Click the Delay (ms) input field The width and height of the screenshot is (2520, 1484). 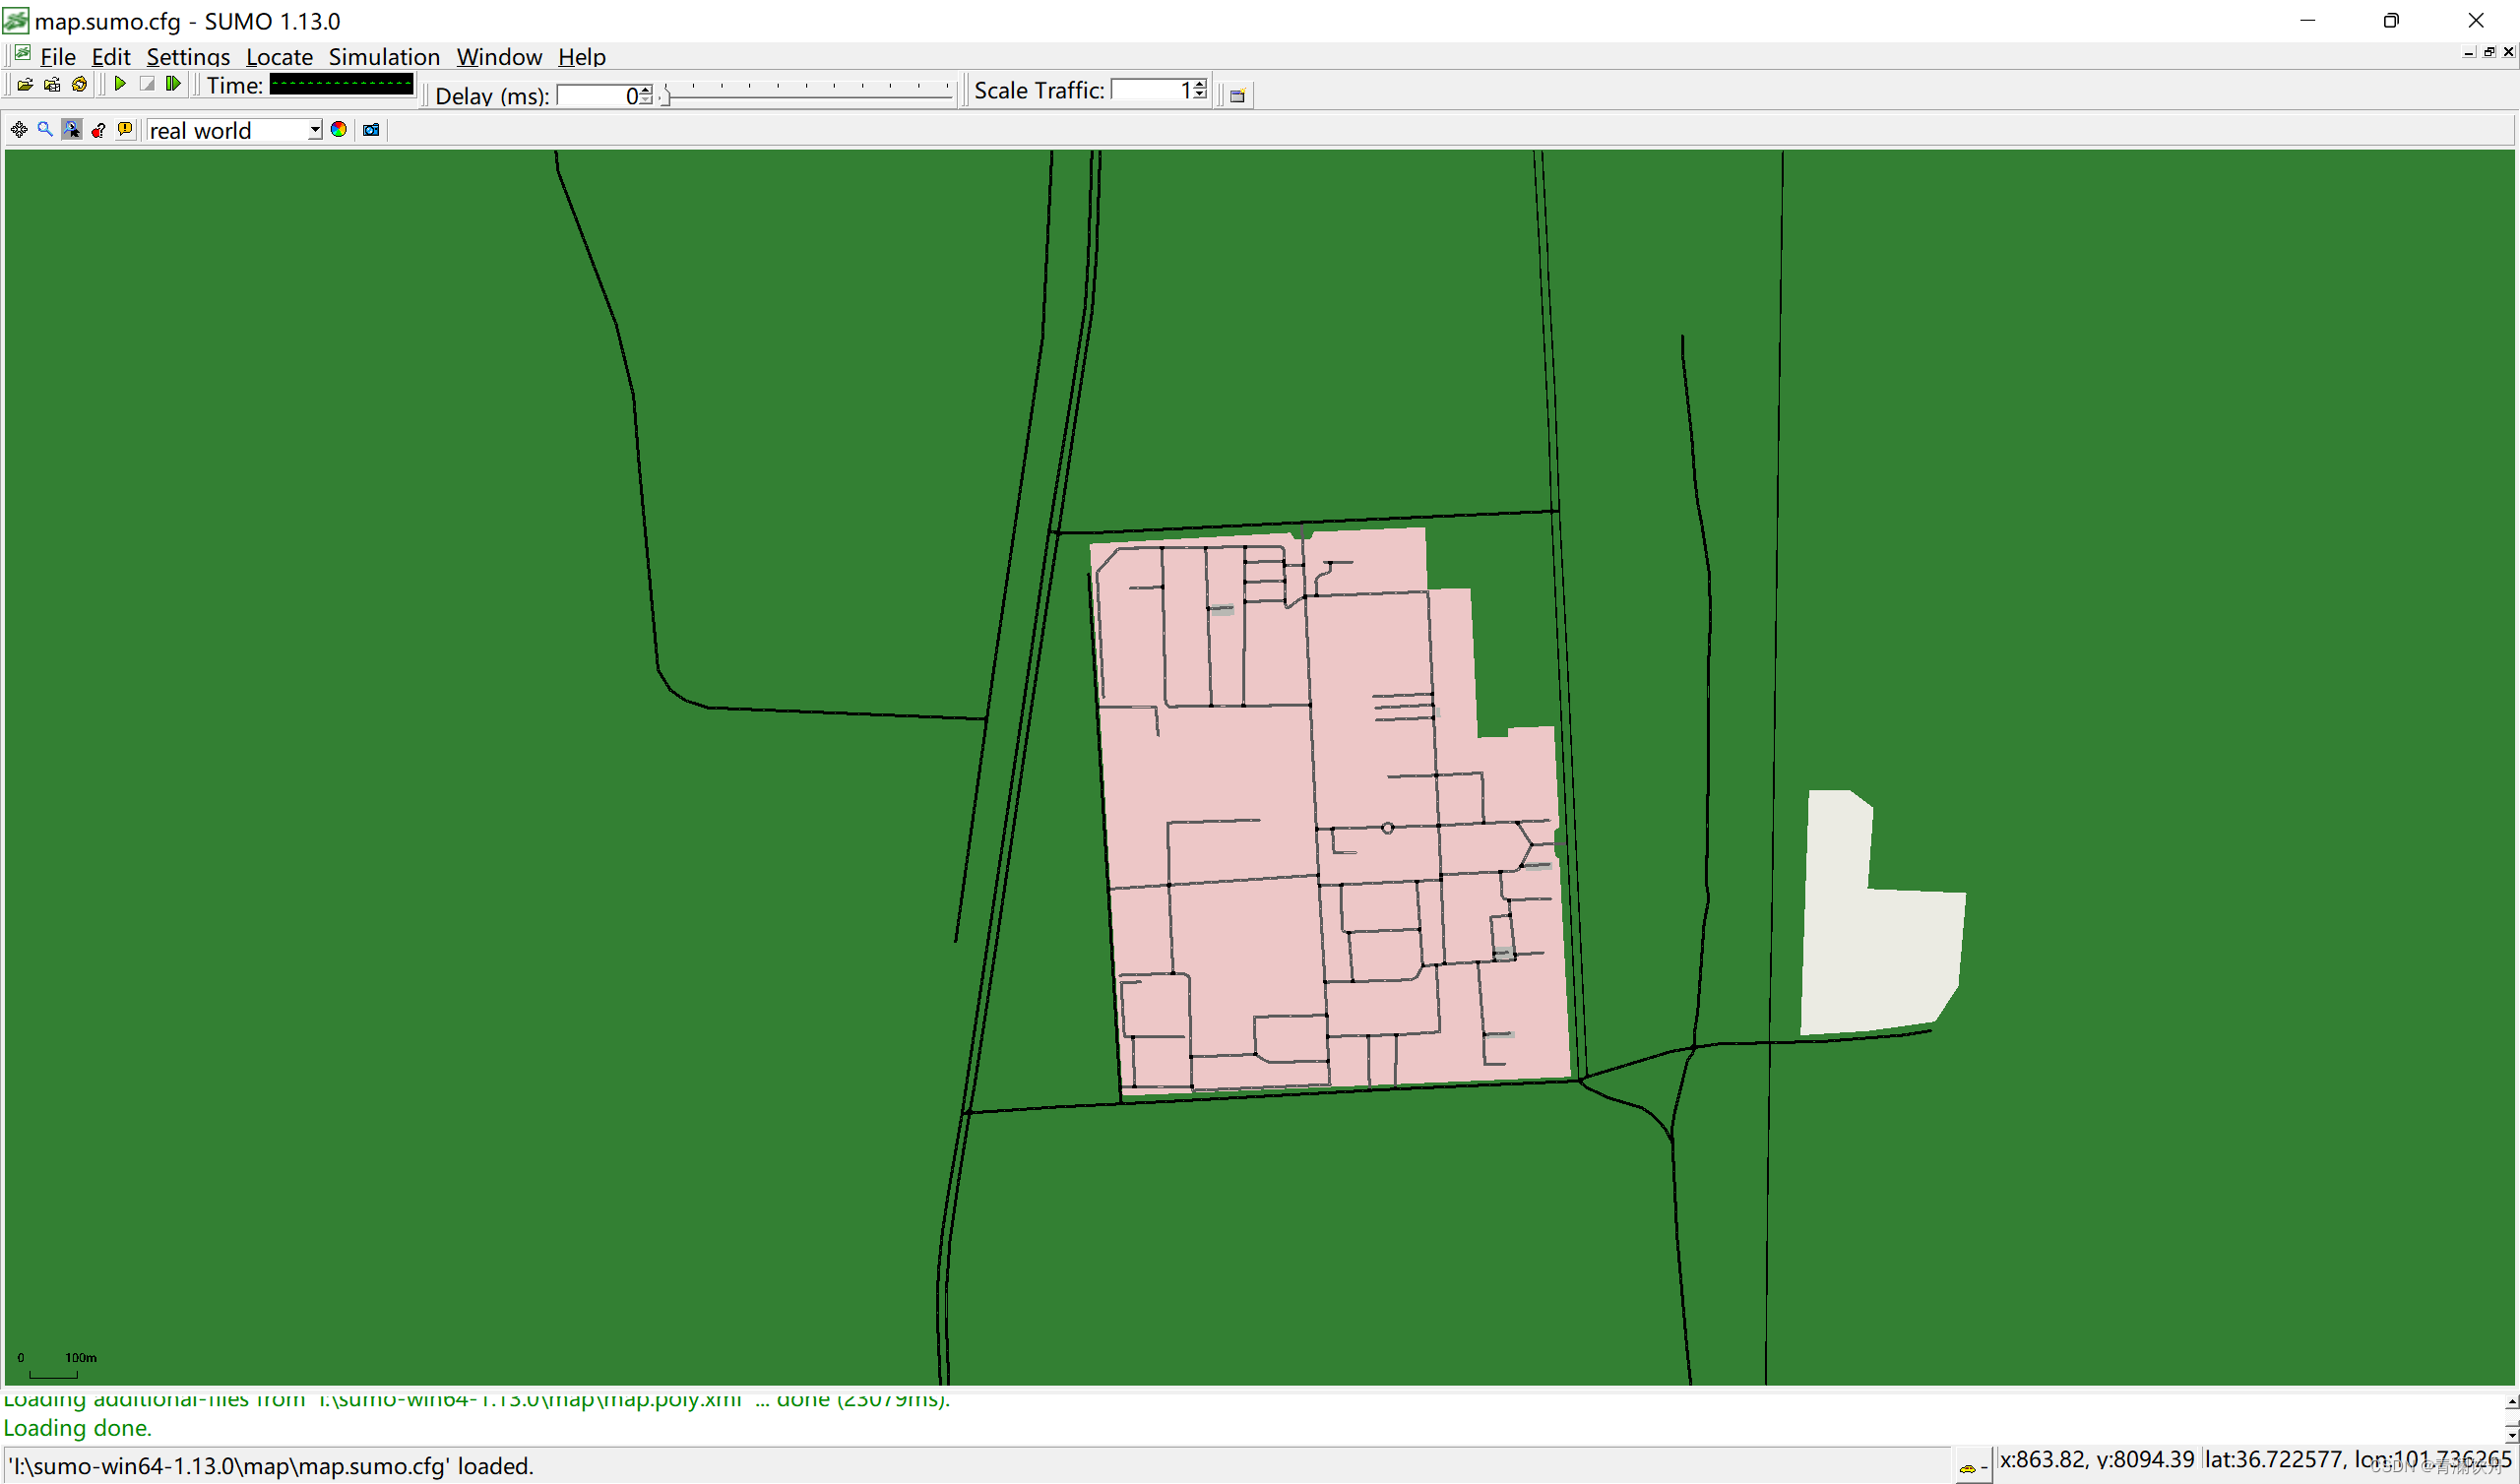click(x=596, y=96)
